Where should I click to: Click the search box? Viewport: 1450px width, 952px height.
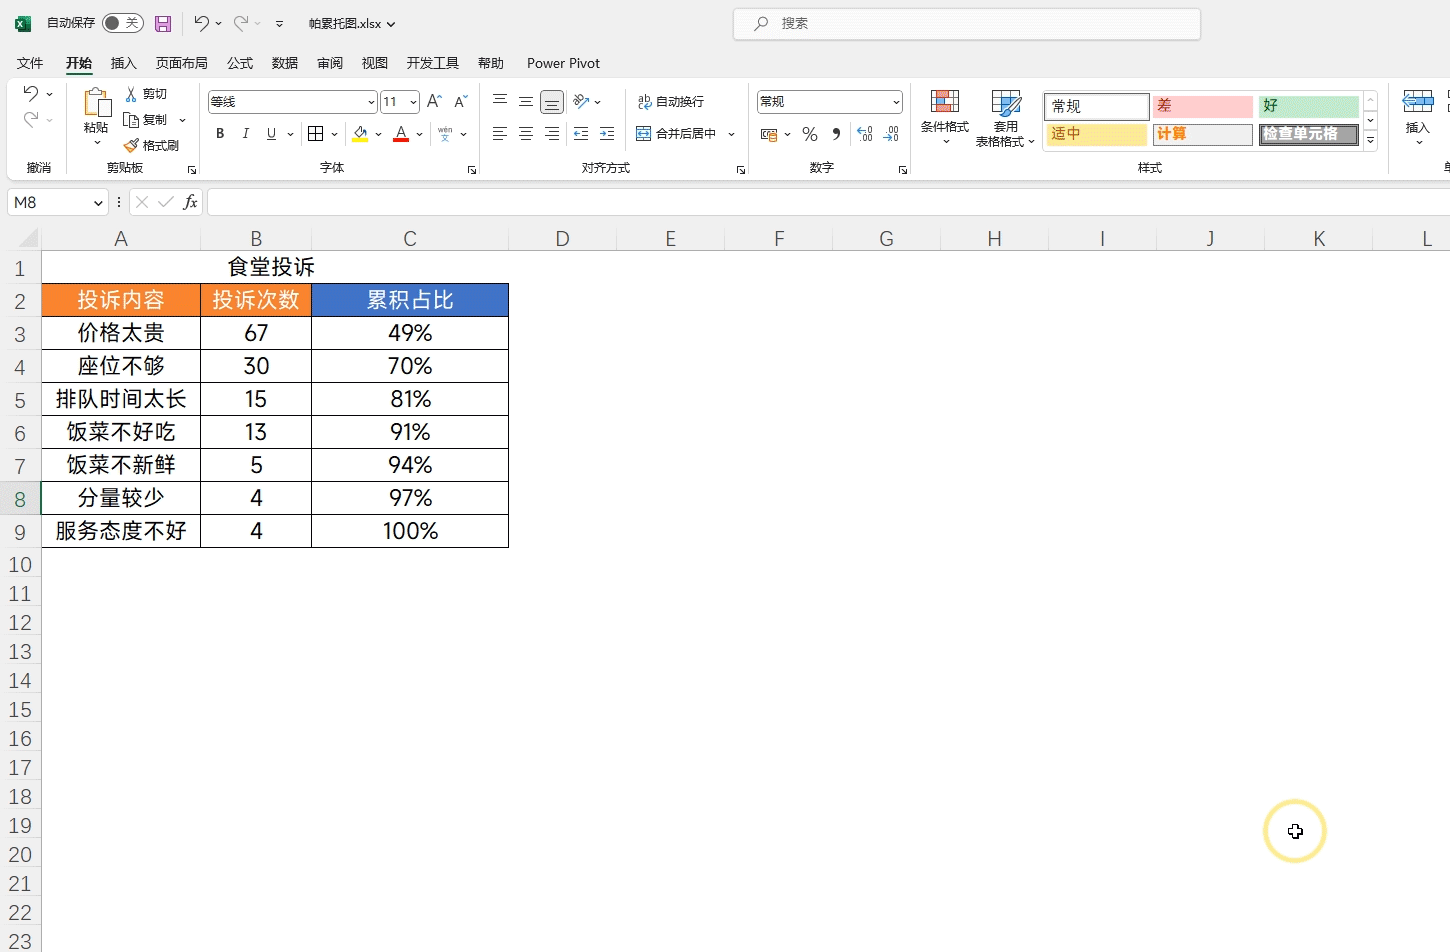[967, 23]
